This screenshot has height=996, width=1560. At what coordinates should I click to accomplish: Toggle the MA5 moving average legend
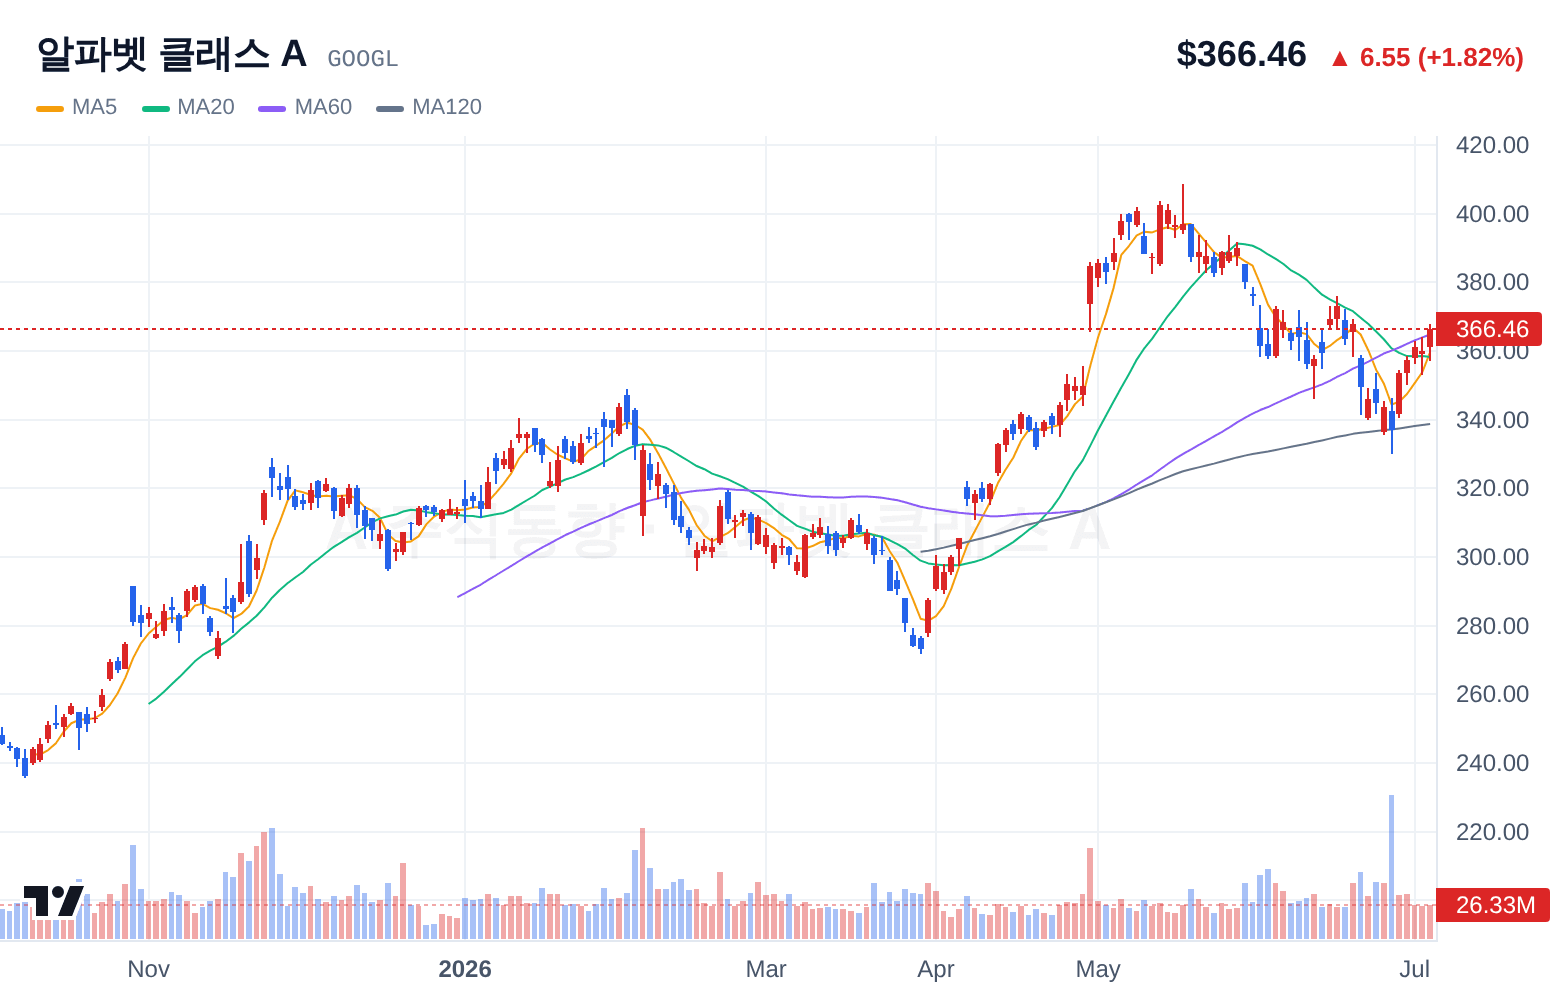(x=77, y=107)
